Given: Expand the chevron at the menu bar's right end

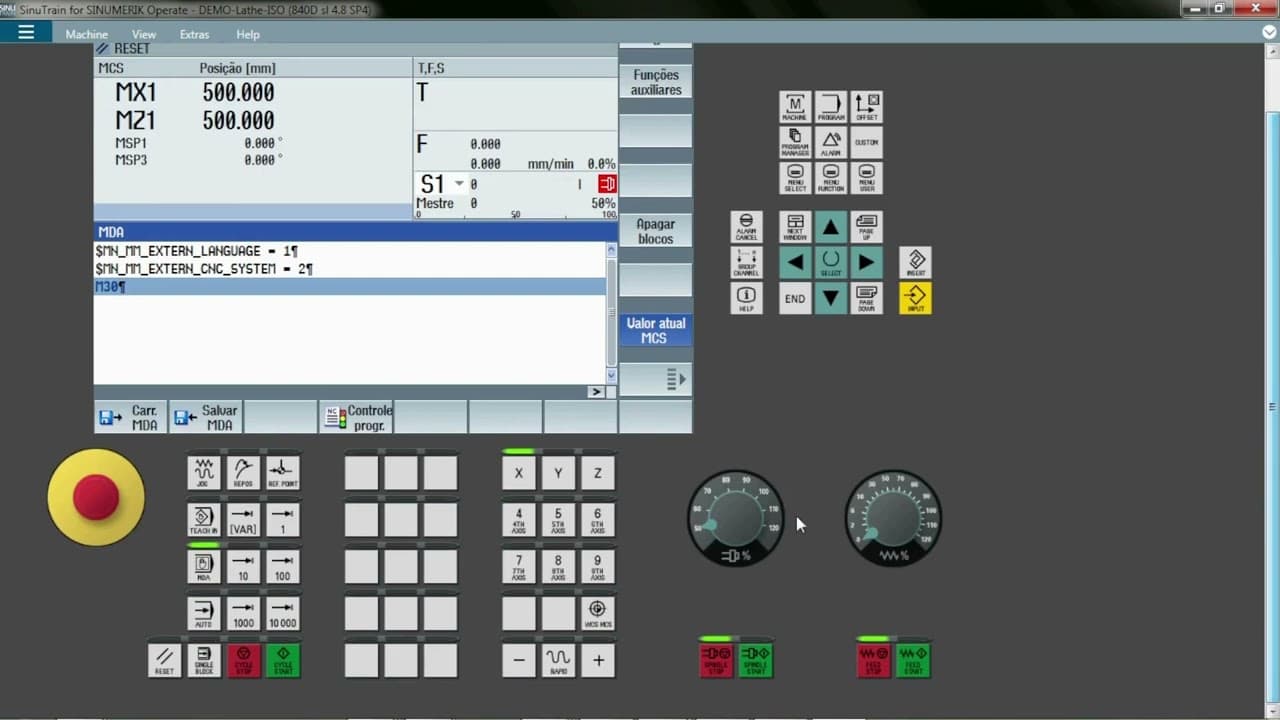Looking at the screenshot, I should pyautogui.click(x=1269, y=32).
